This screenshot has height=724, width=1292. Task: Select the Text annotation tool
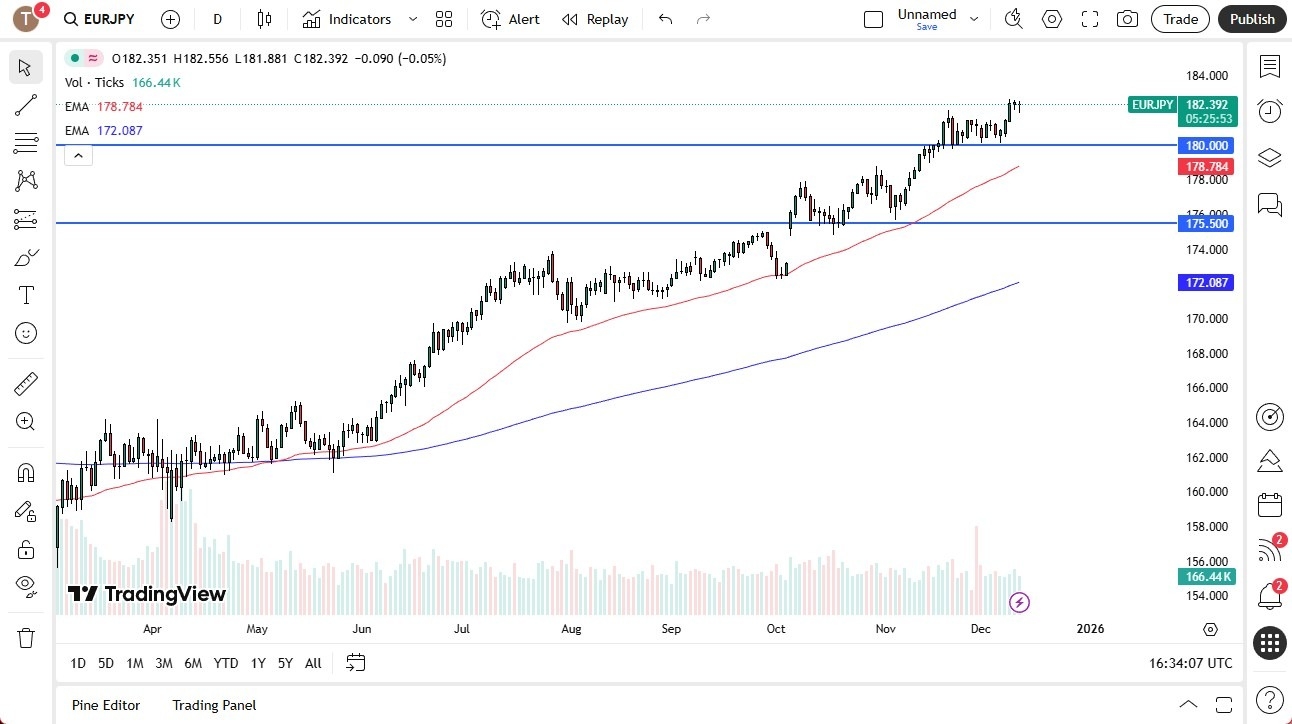(25, 294)
